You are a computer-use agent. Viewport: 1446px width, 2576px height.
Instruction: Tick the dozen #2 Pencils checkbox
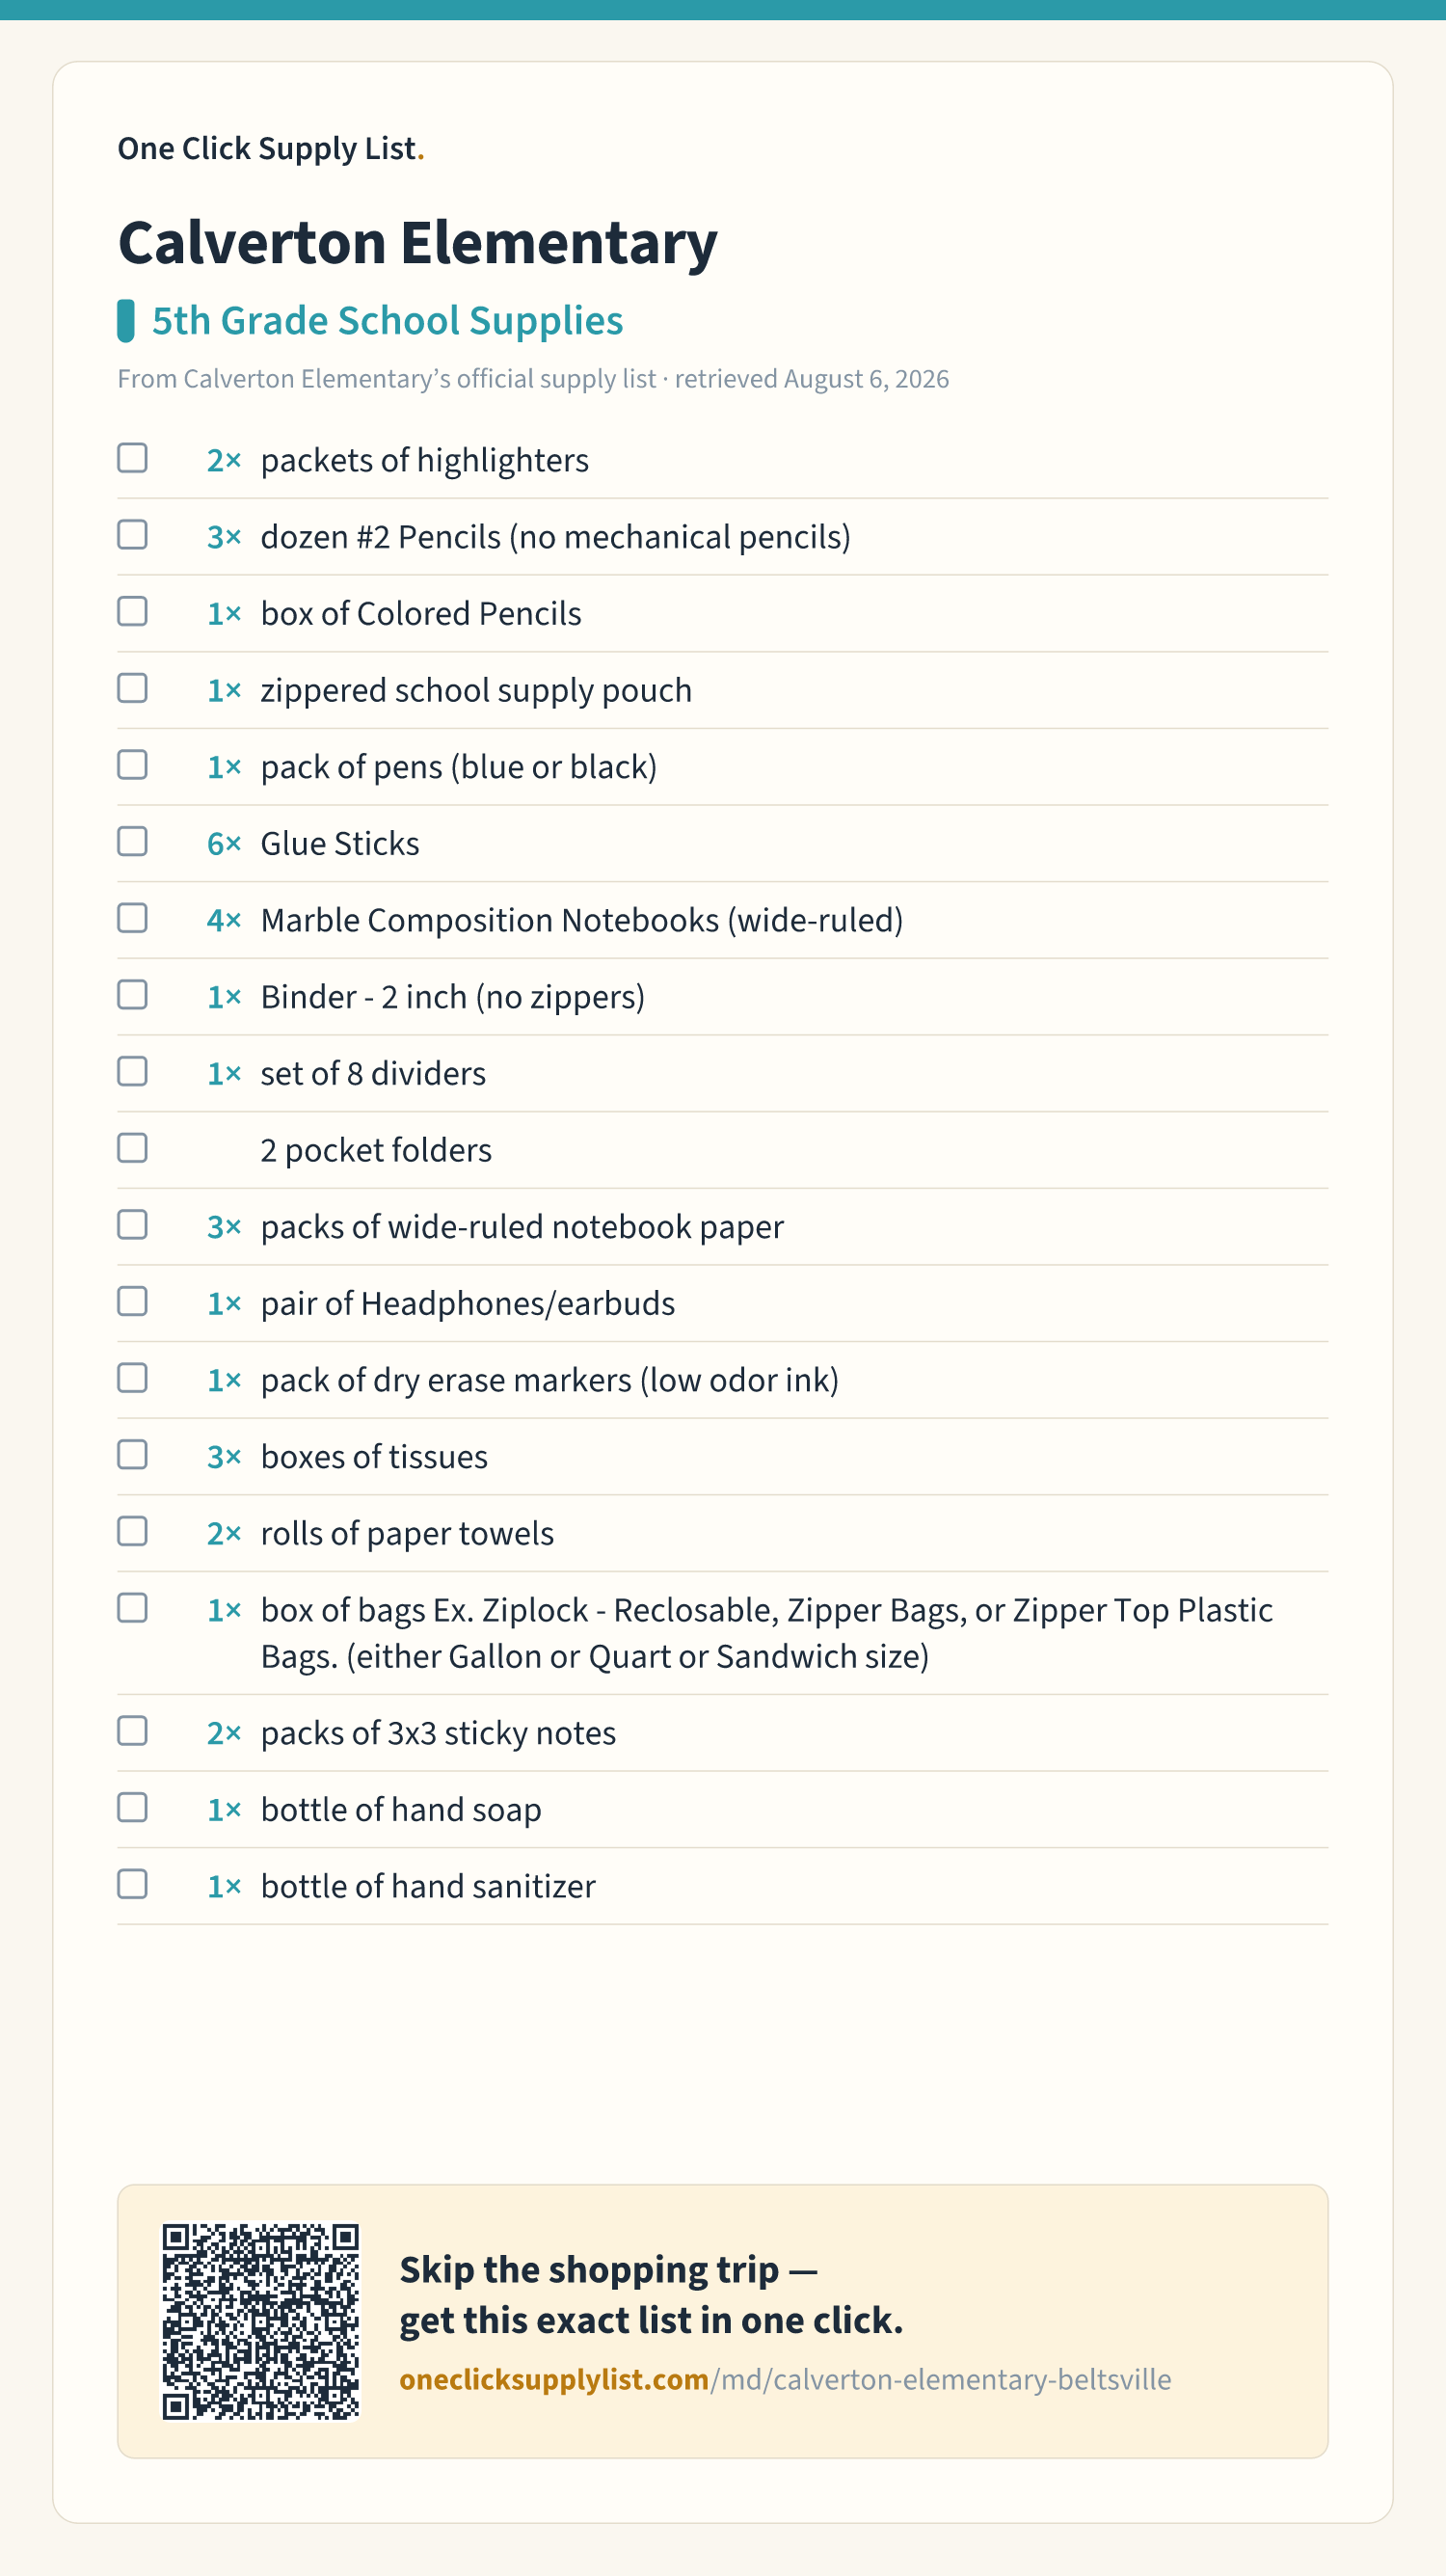(x=132, y=535)
